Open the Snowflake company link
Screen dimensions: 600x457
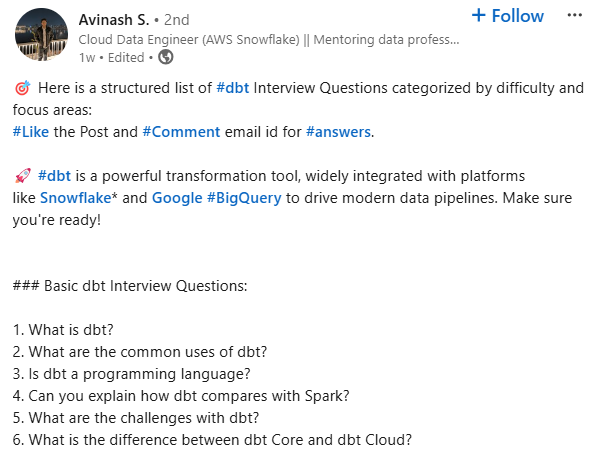(77, 197)
